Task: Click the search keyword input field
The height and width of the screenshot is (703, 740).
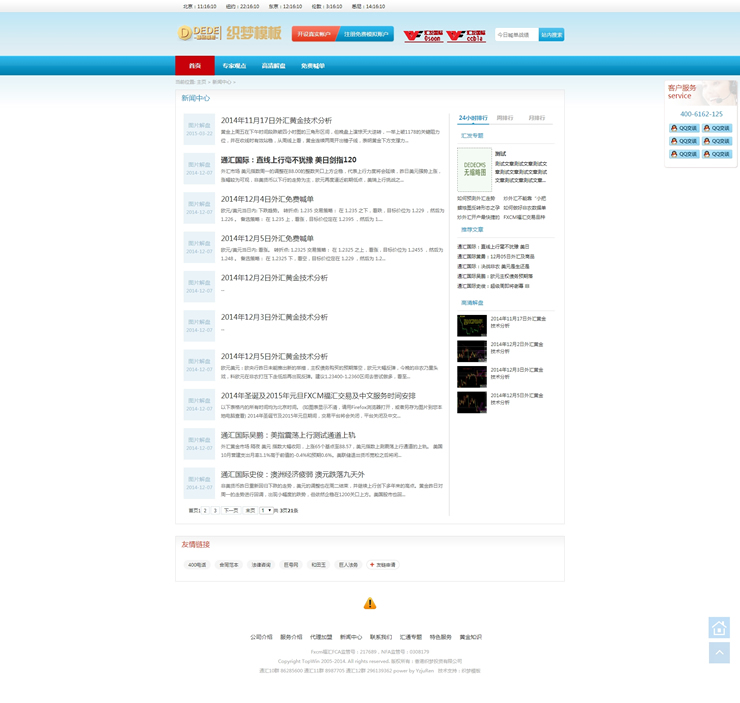Action: pyautogui.click(x=516, y=35)
